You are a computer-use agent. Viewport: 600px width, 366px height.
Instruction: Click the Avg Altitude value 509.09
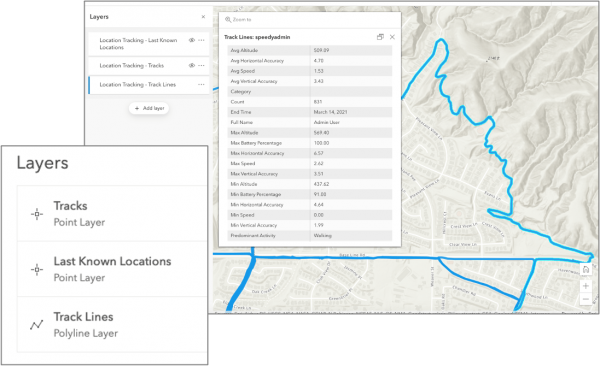321,50
